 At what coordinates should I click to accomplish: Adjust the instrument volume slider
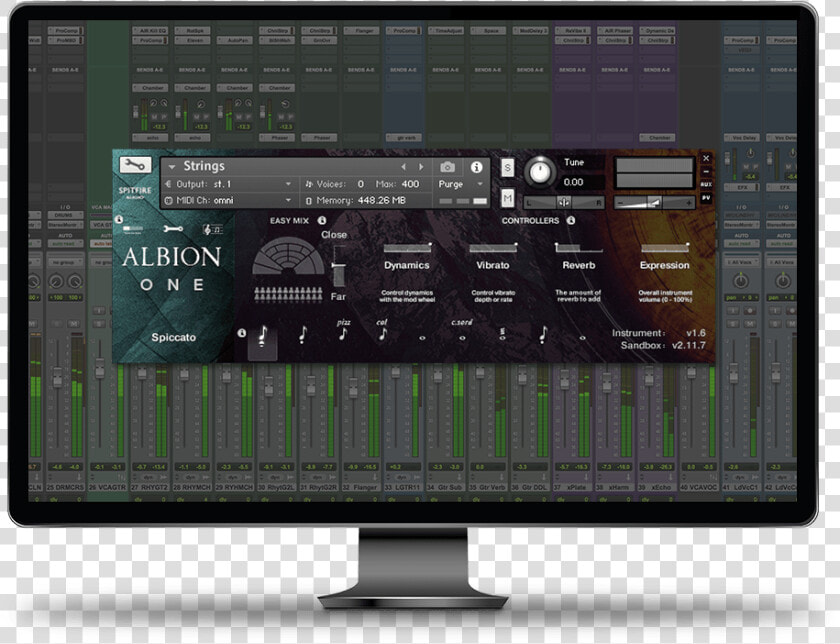[x=654, y=203]
